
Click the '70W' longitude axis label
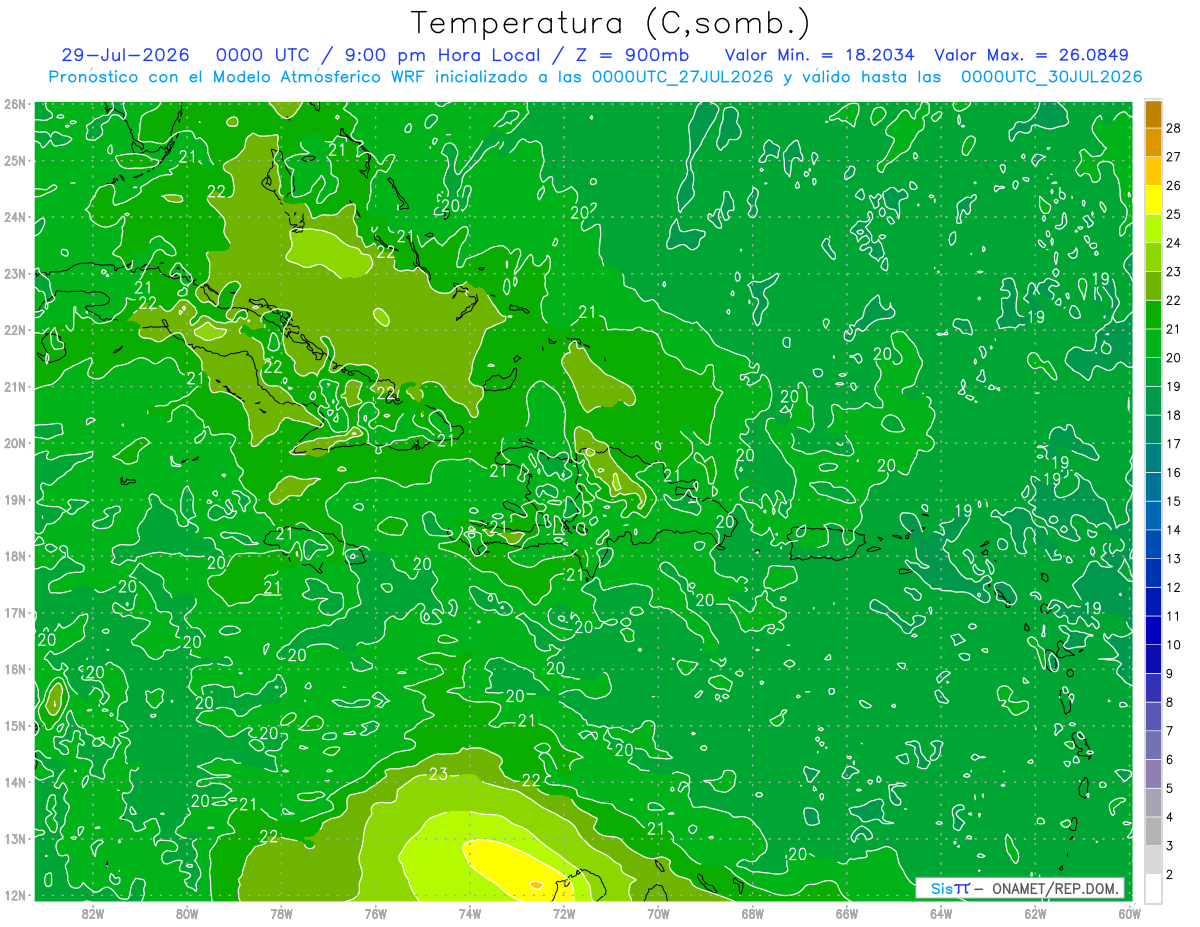[658, 913]
